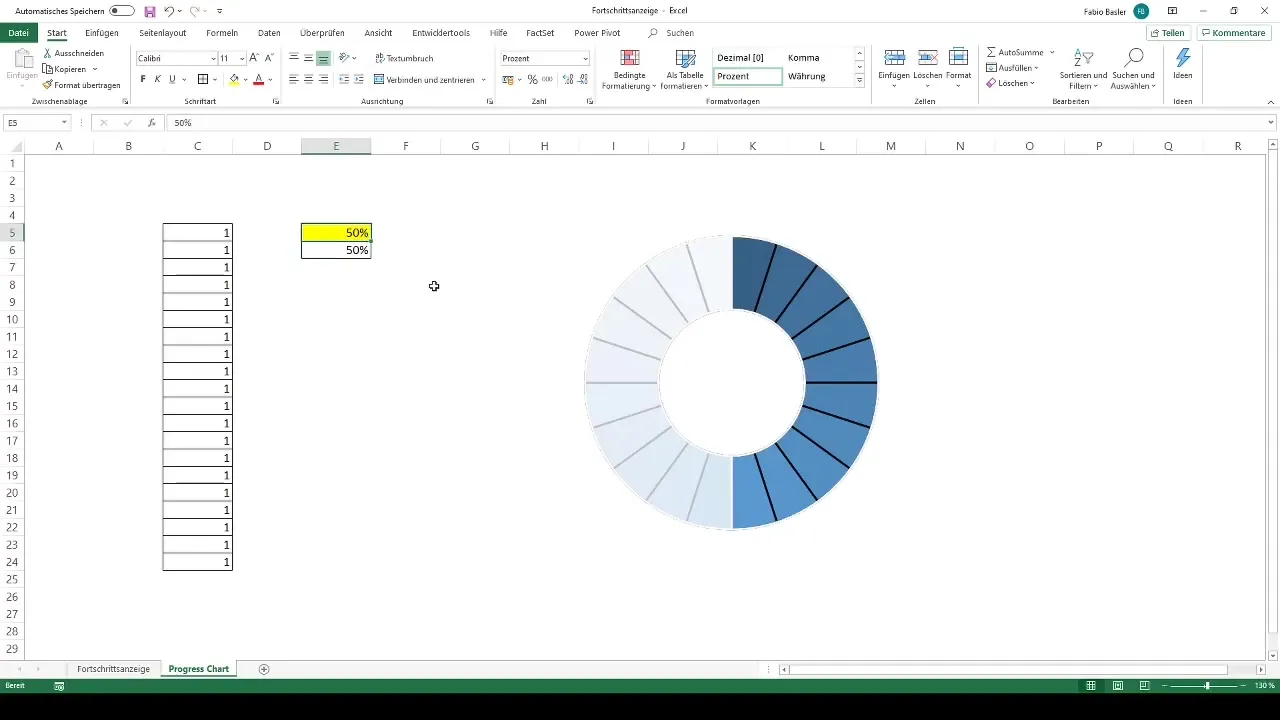Image resolution: width=1280 pixels, height=720 pixels.
Task: Open Als Tabelle formatieren gallery
Action: click(686, 69)
